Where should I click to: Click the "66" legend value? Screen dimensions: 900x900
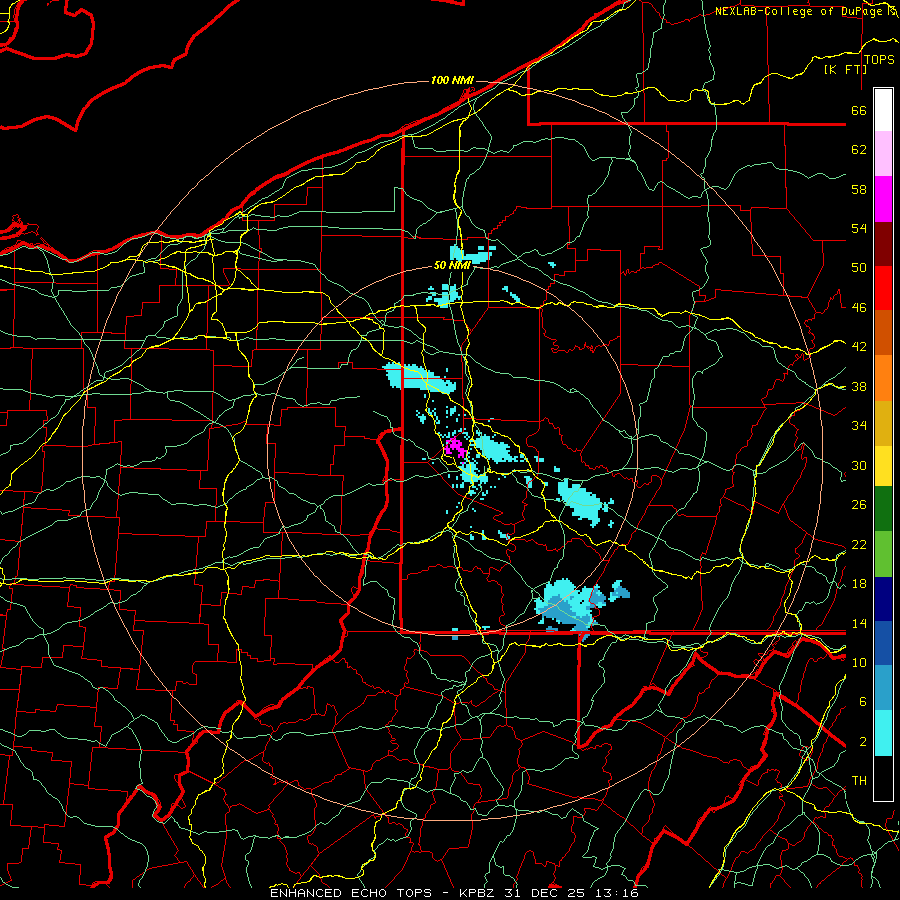pos(859,110)
